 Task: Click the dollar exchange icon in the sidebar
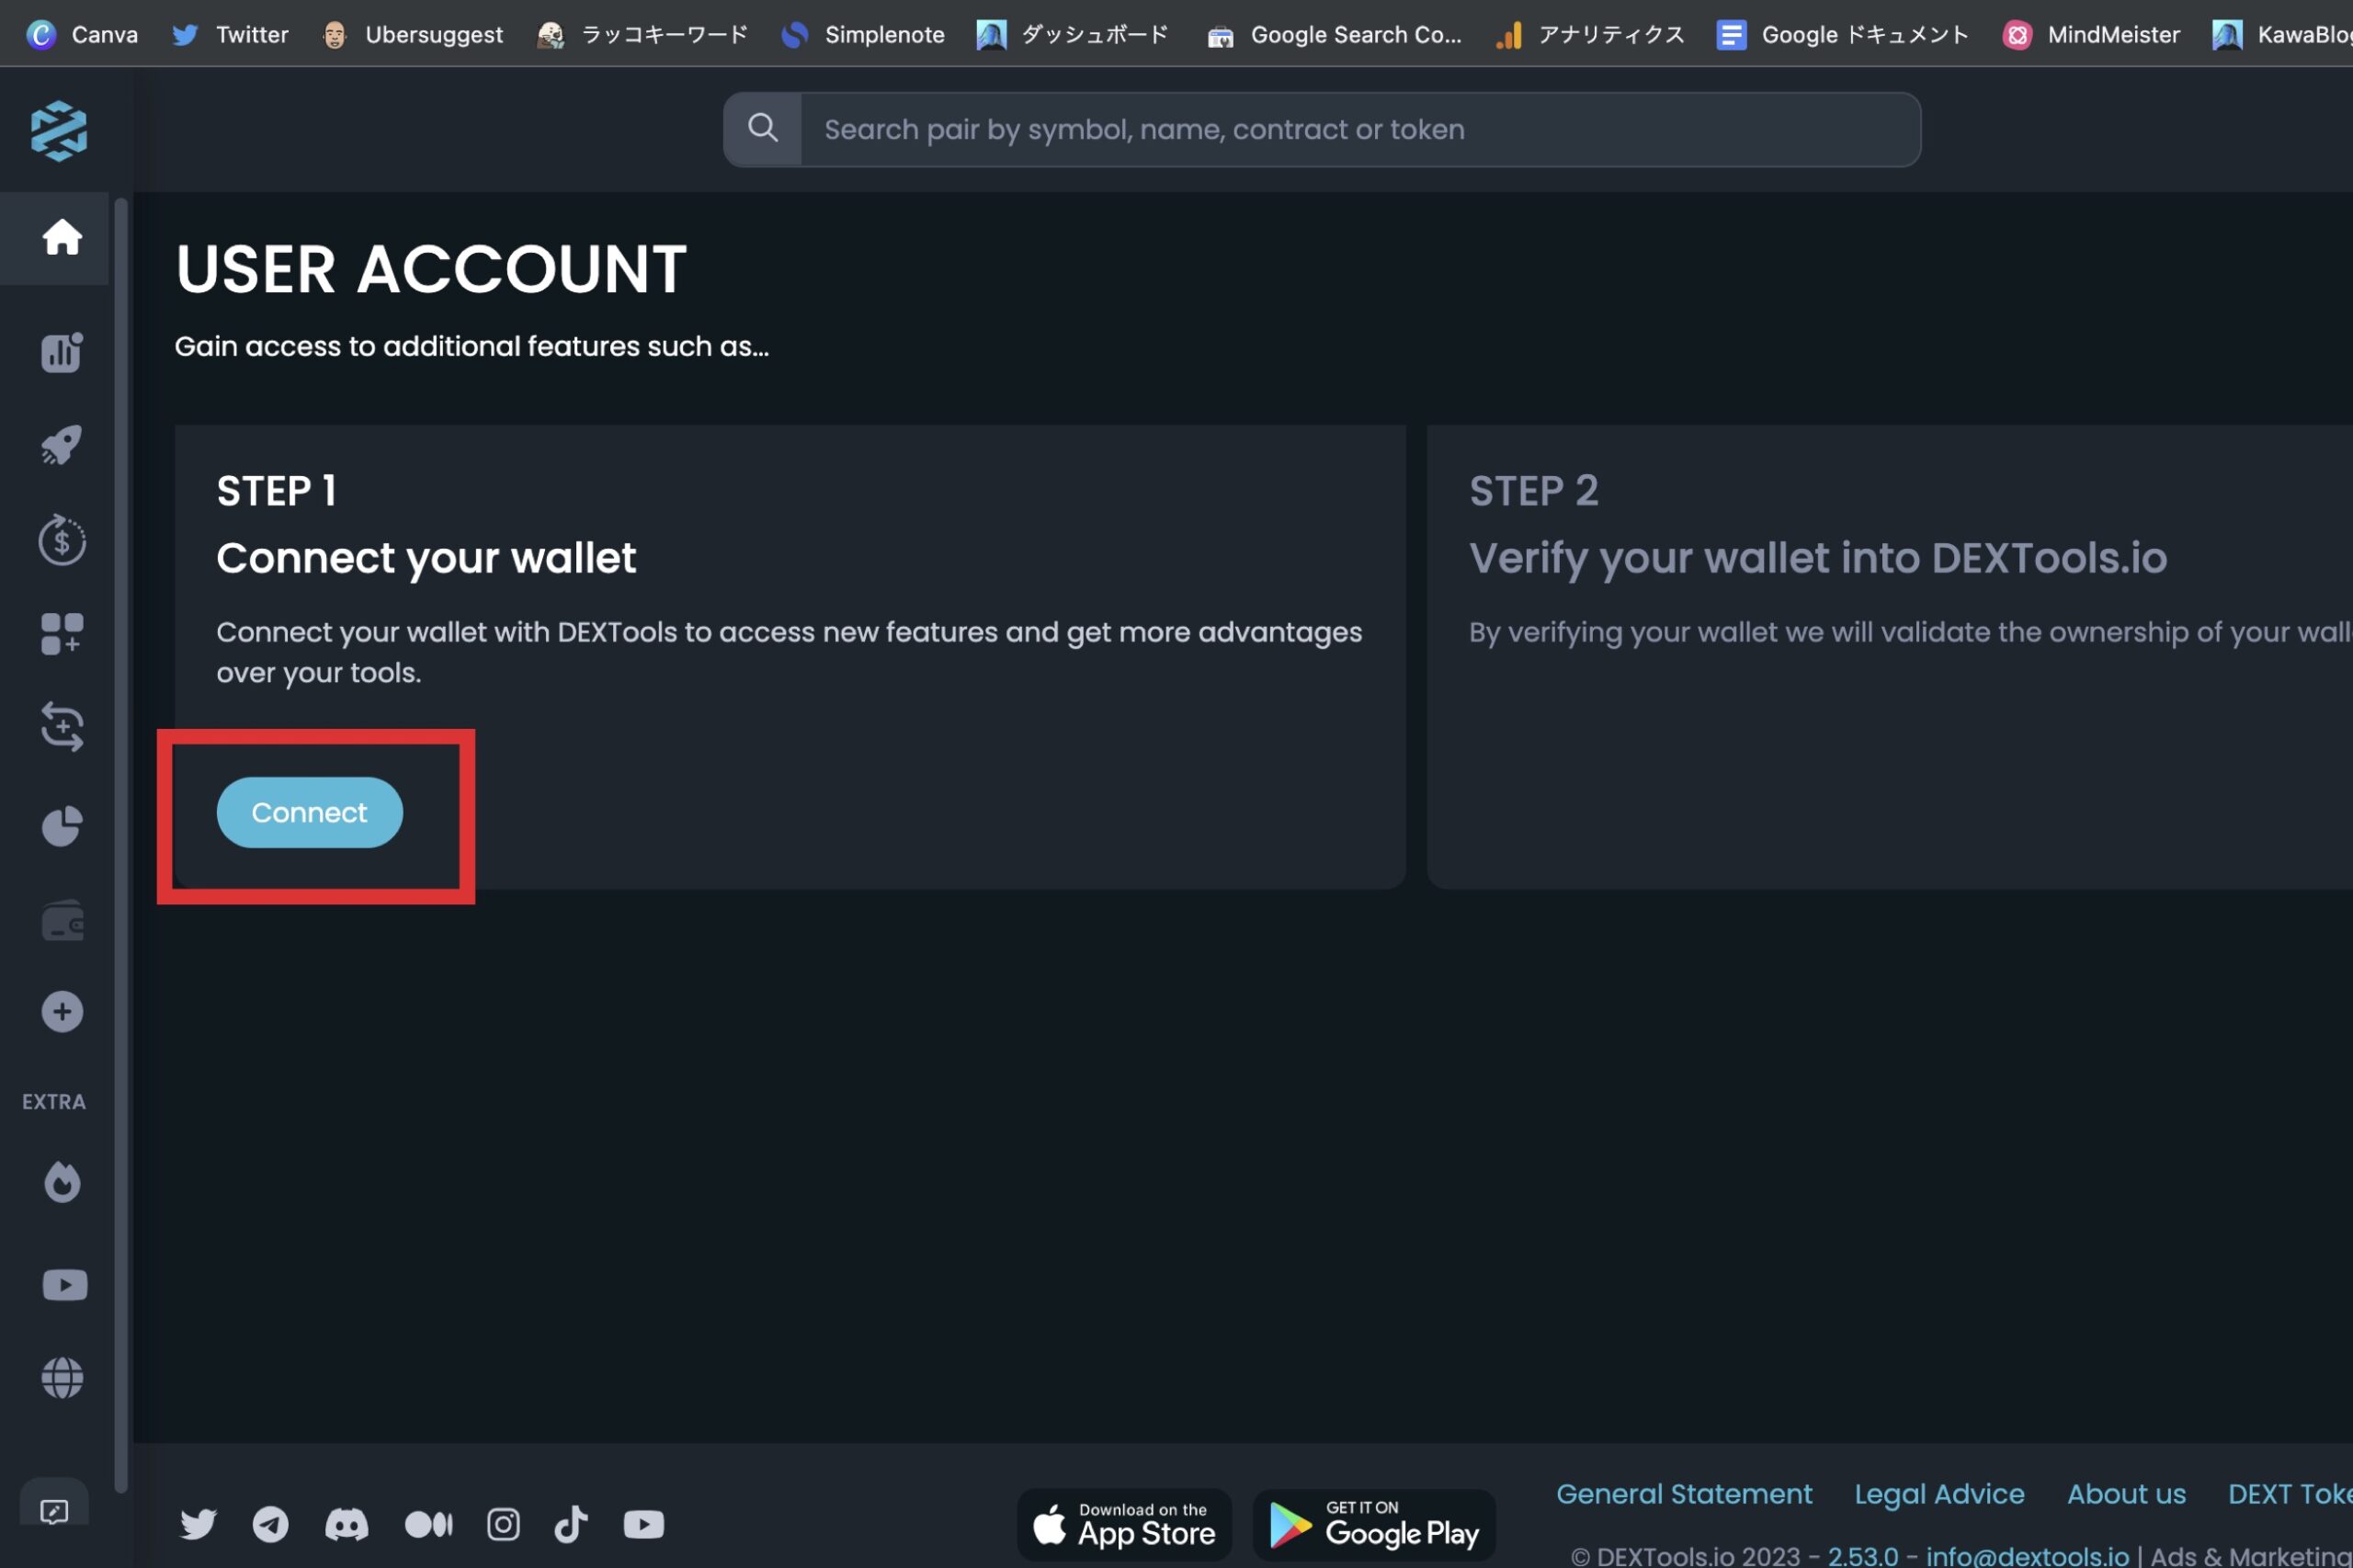point(62,540)
